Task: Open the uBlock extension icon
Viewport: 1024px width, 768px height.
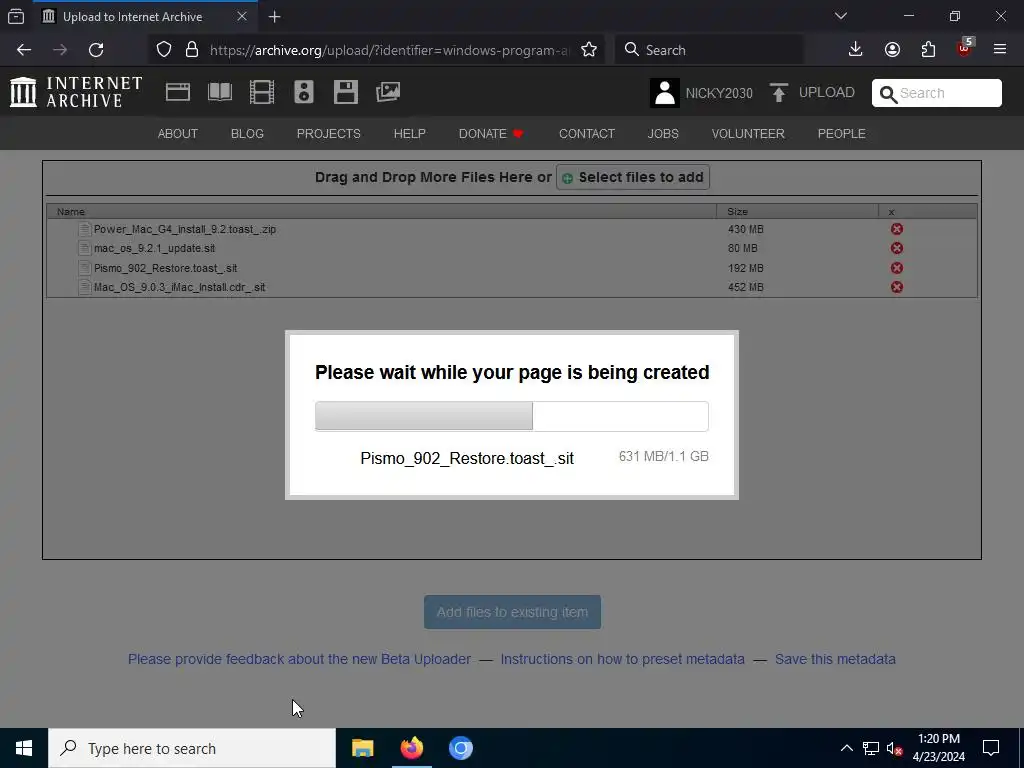Action: click(x=965, y=48)
